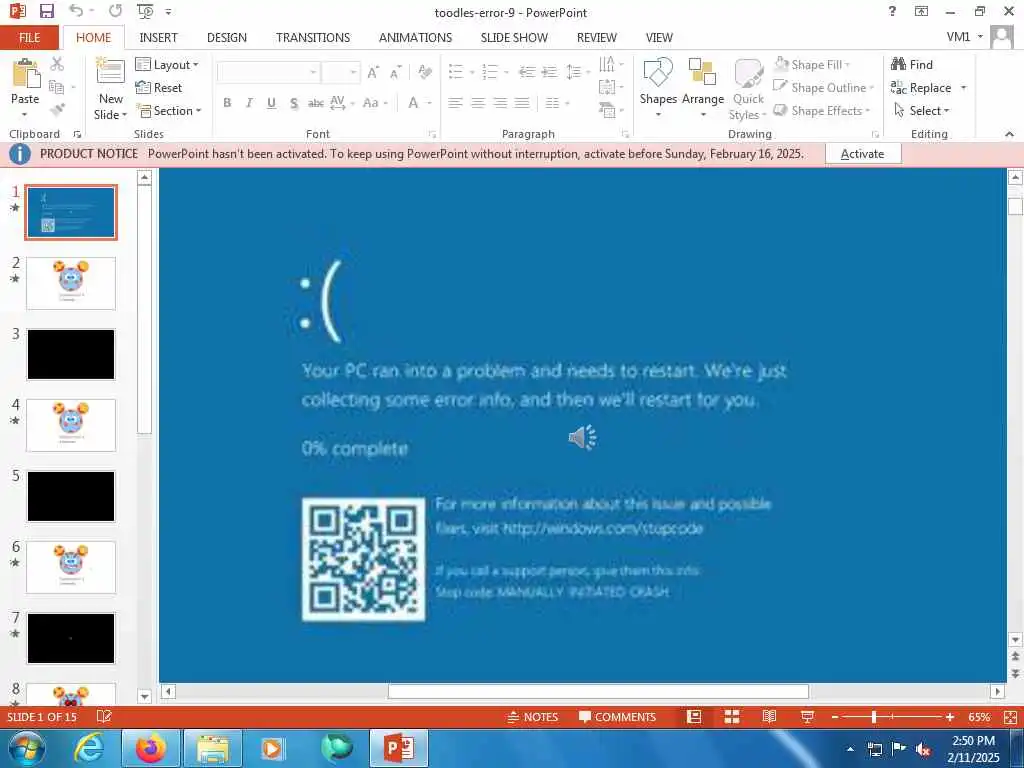Click the Increase List Level icon
This screenshot has height=768, width=1024.
(x=550, y=72)
